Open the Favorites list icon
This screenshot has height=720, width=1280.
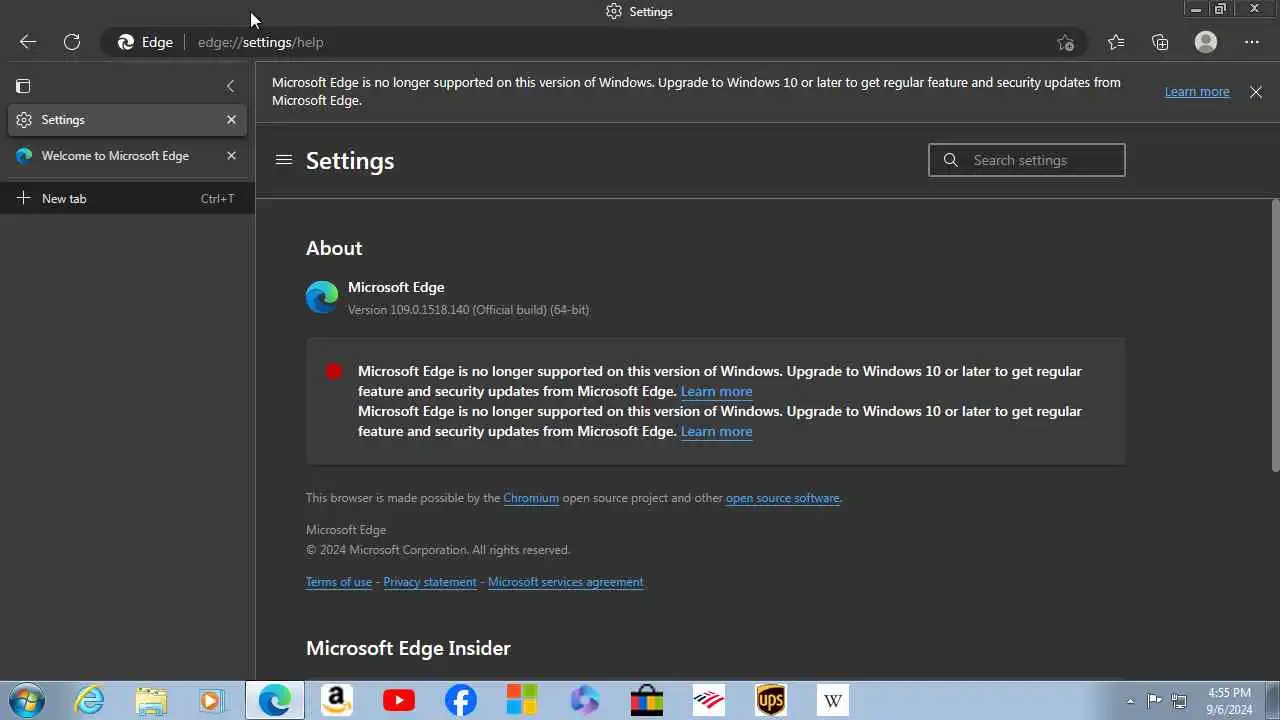(1116, 42)
